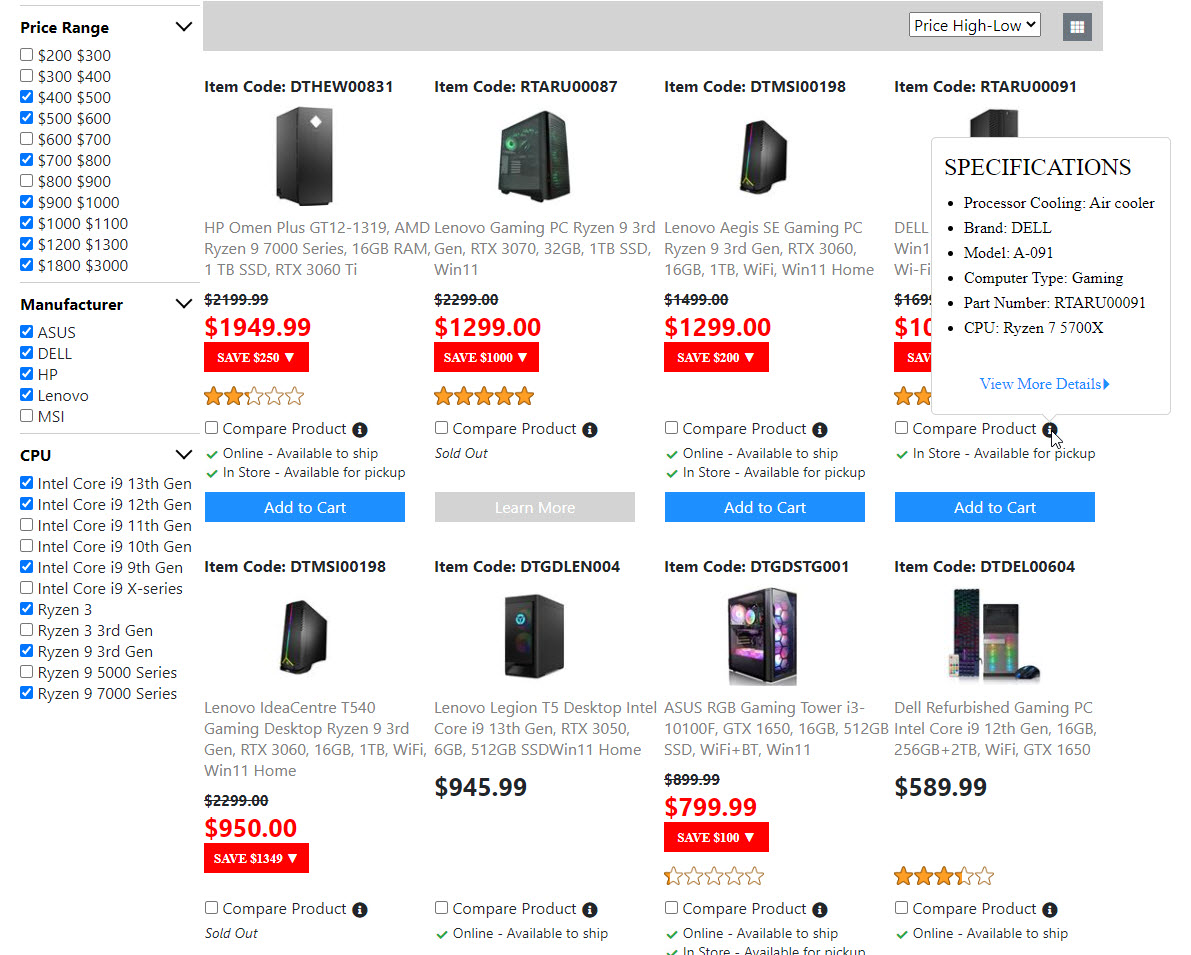Image resolution: width=1191 pixels, height=955 pixels.
Task: Click info icon for Lenovo Gaming PC Ryzen 9
Action: tap(590, 430)
